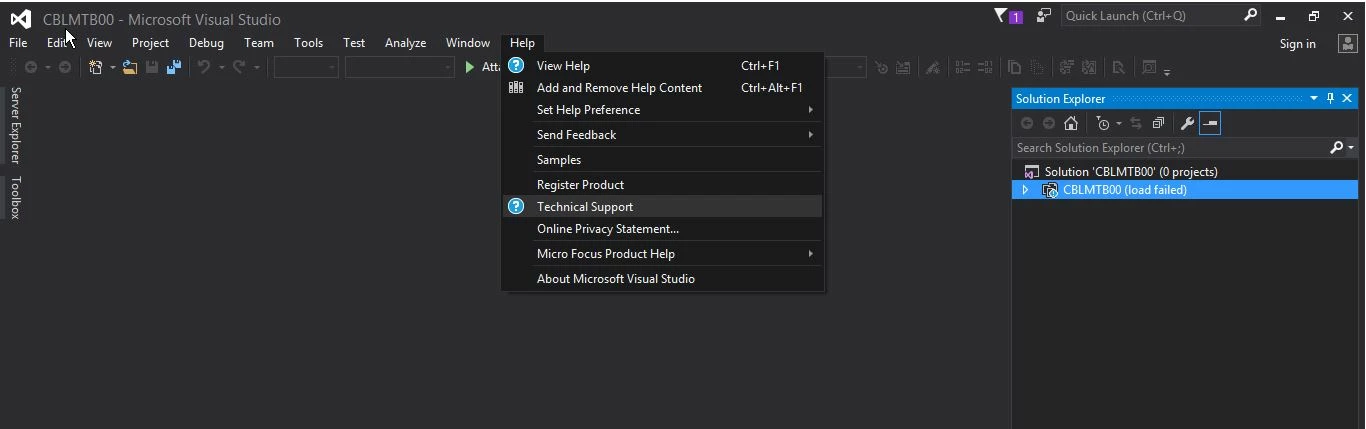Image resolution: width=1366 pixels, height=429 pixels.
Task: Click the Technical Support question mark icon
Action: click(x=516, y=206)
